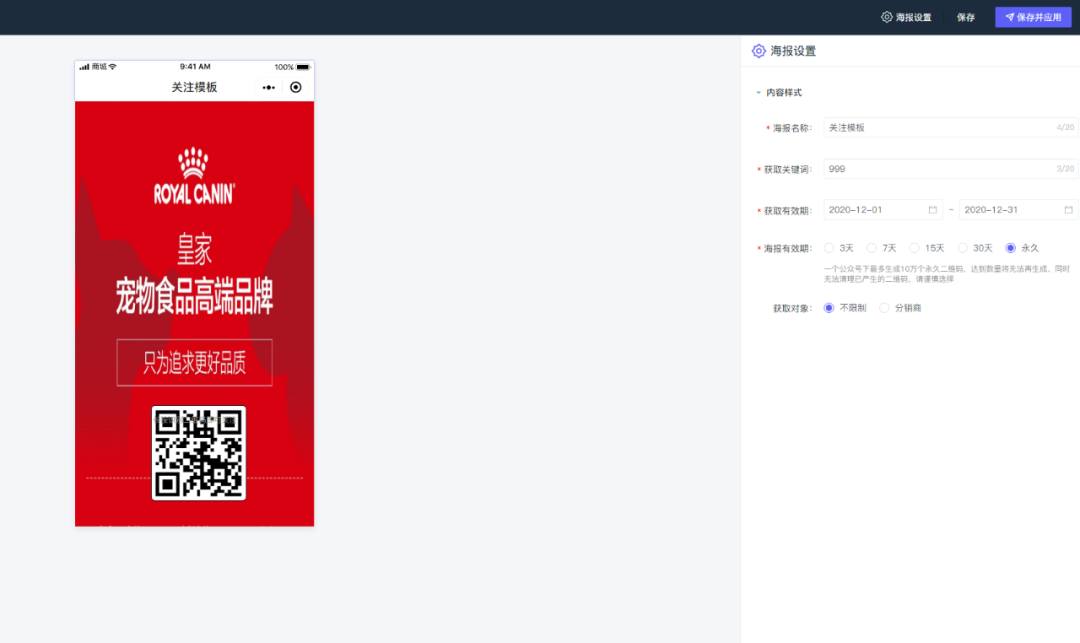This screenshot has width=1080, height=643.
Task: Click the battery icon in phone status bar
Action: 303,67
